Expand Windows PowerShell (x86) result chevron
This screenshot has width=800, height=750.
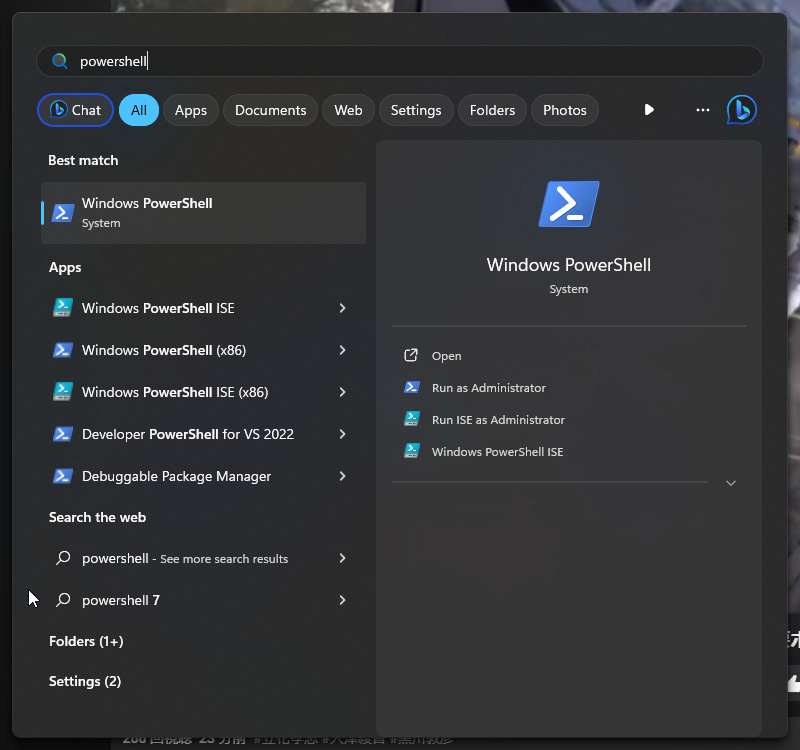342,350
